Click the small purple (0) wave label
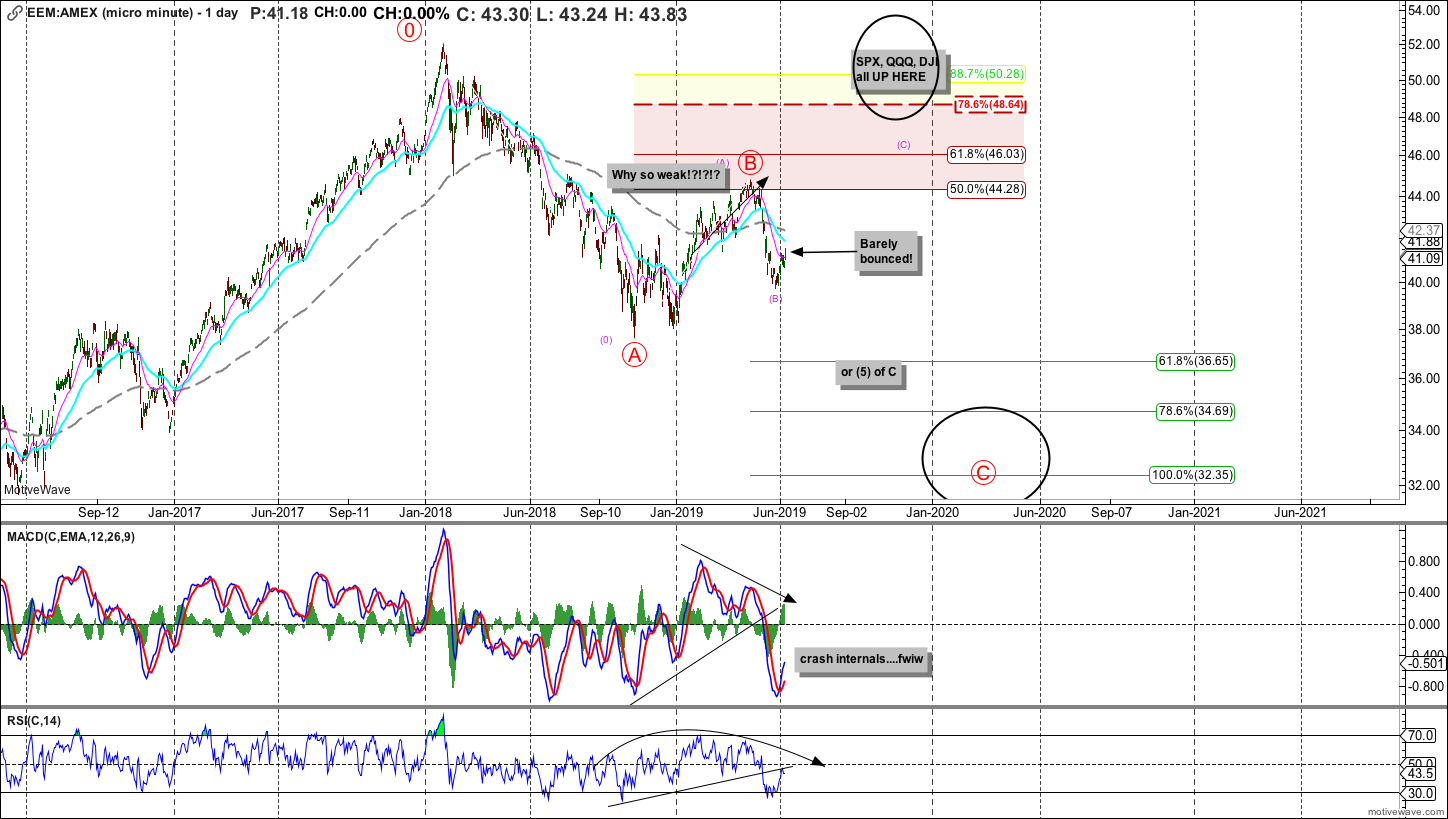The image size is (1448, 819). [x=606, y=340]
